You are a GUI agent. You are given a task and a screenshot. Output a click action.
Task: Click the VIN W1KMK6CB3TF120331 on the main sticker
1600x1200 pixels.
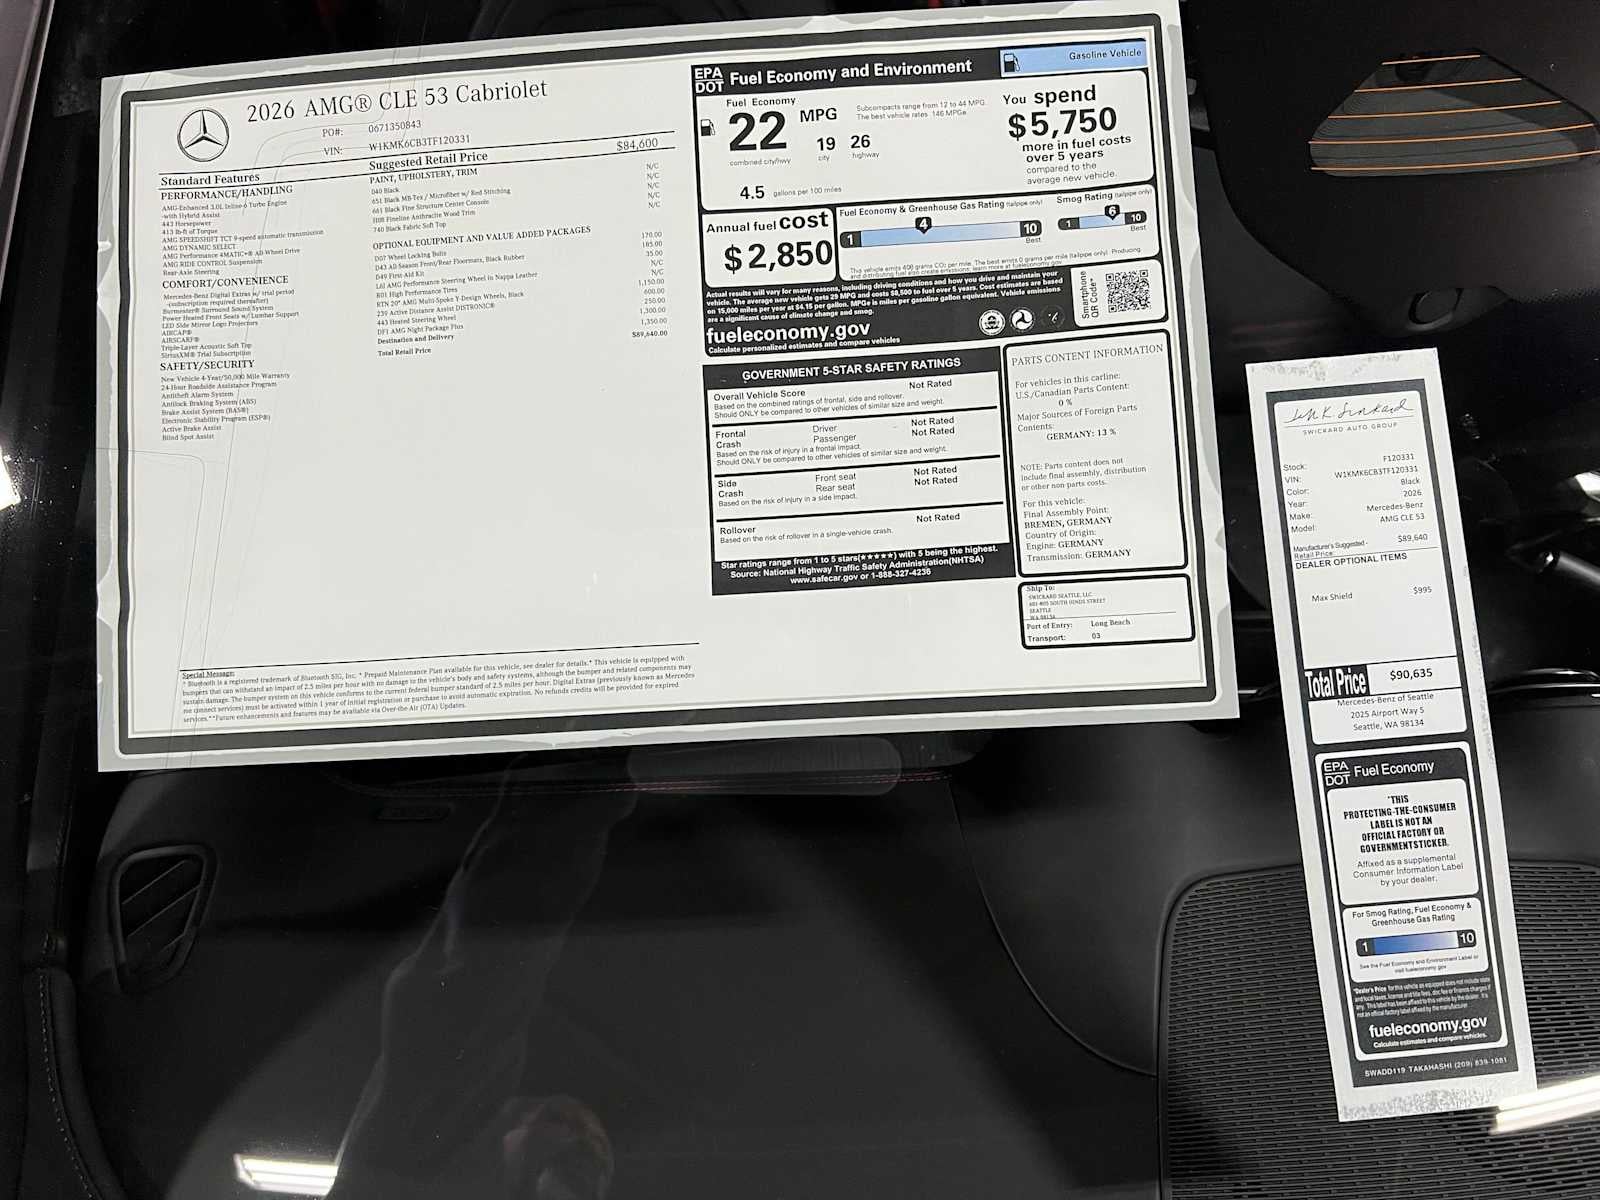[x=419, y=141]
